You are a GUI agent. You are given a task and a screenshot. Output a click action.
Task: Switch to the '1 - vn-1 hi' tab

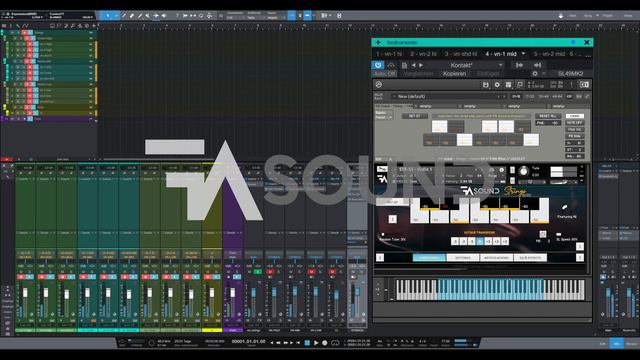coord(389,54)
